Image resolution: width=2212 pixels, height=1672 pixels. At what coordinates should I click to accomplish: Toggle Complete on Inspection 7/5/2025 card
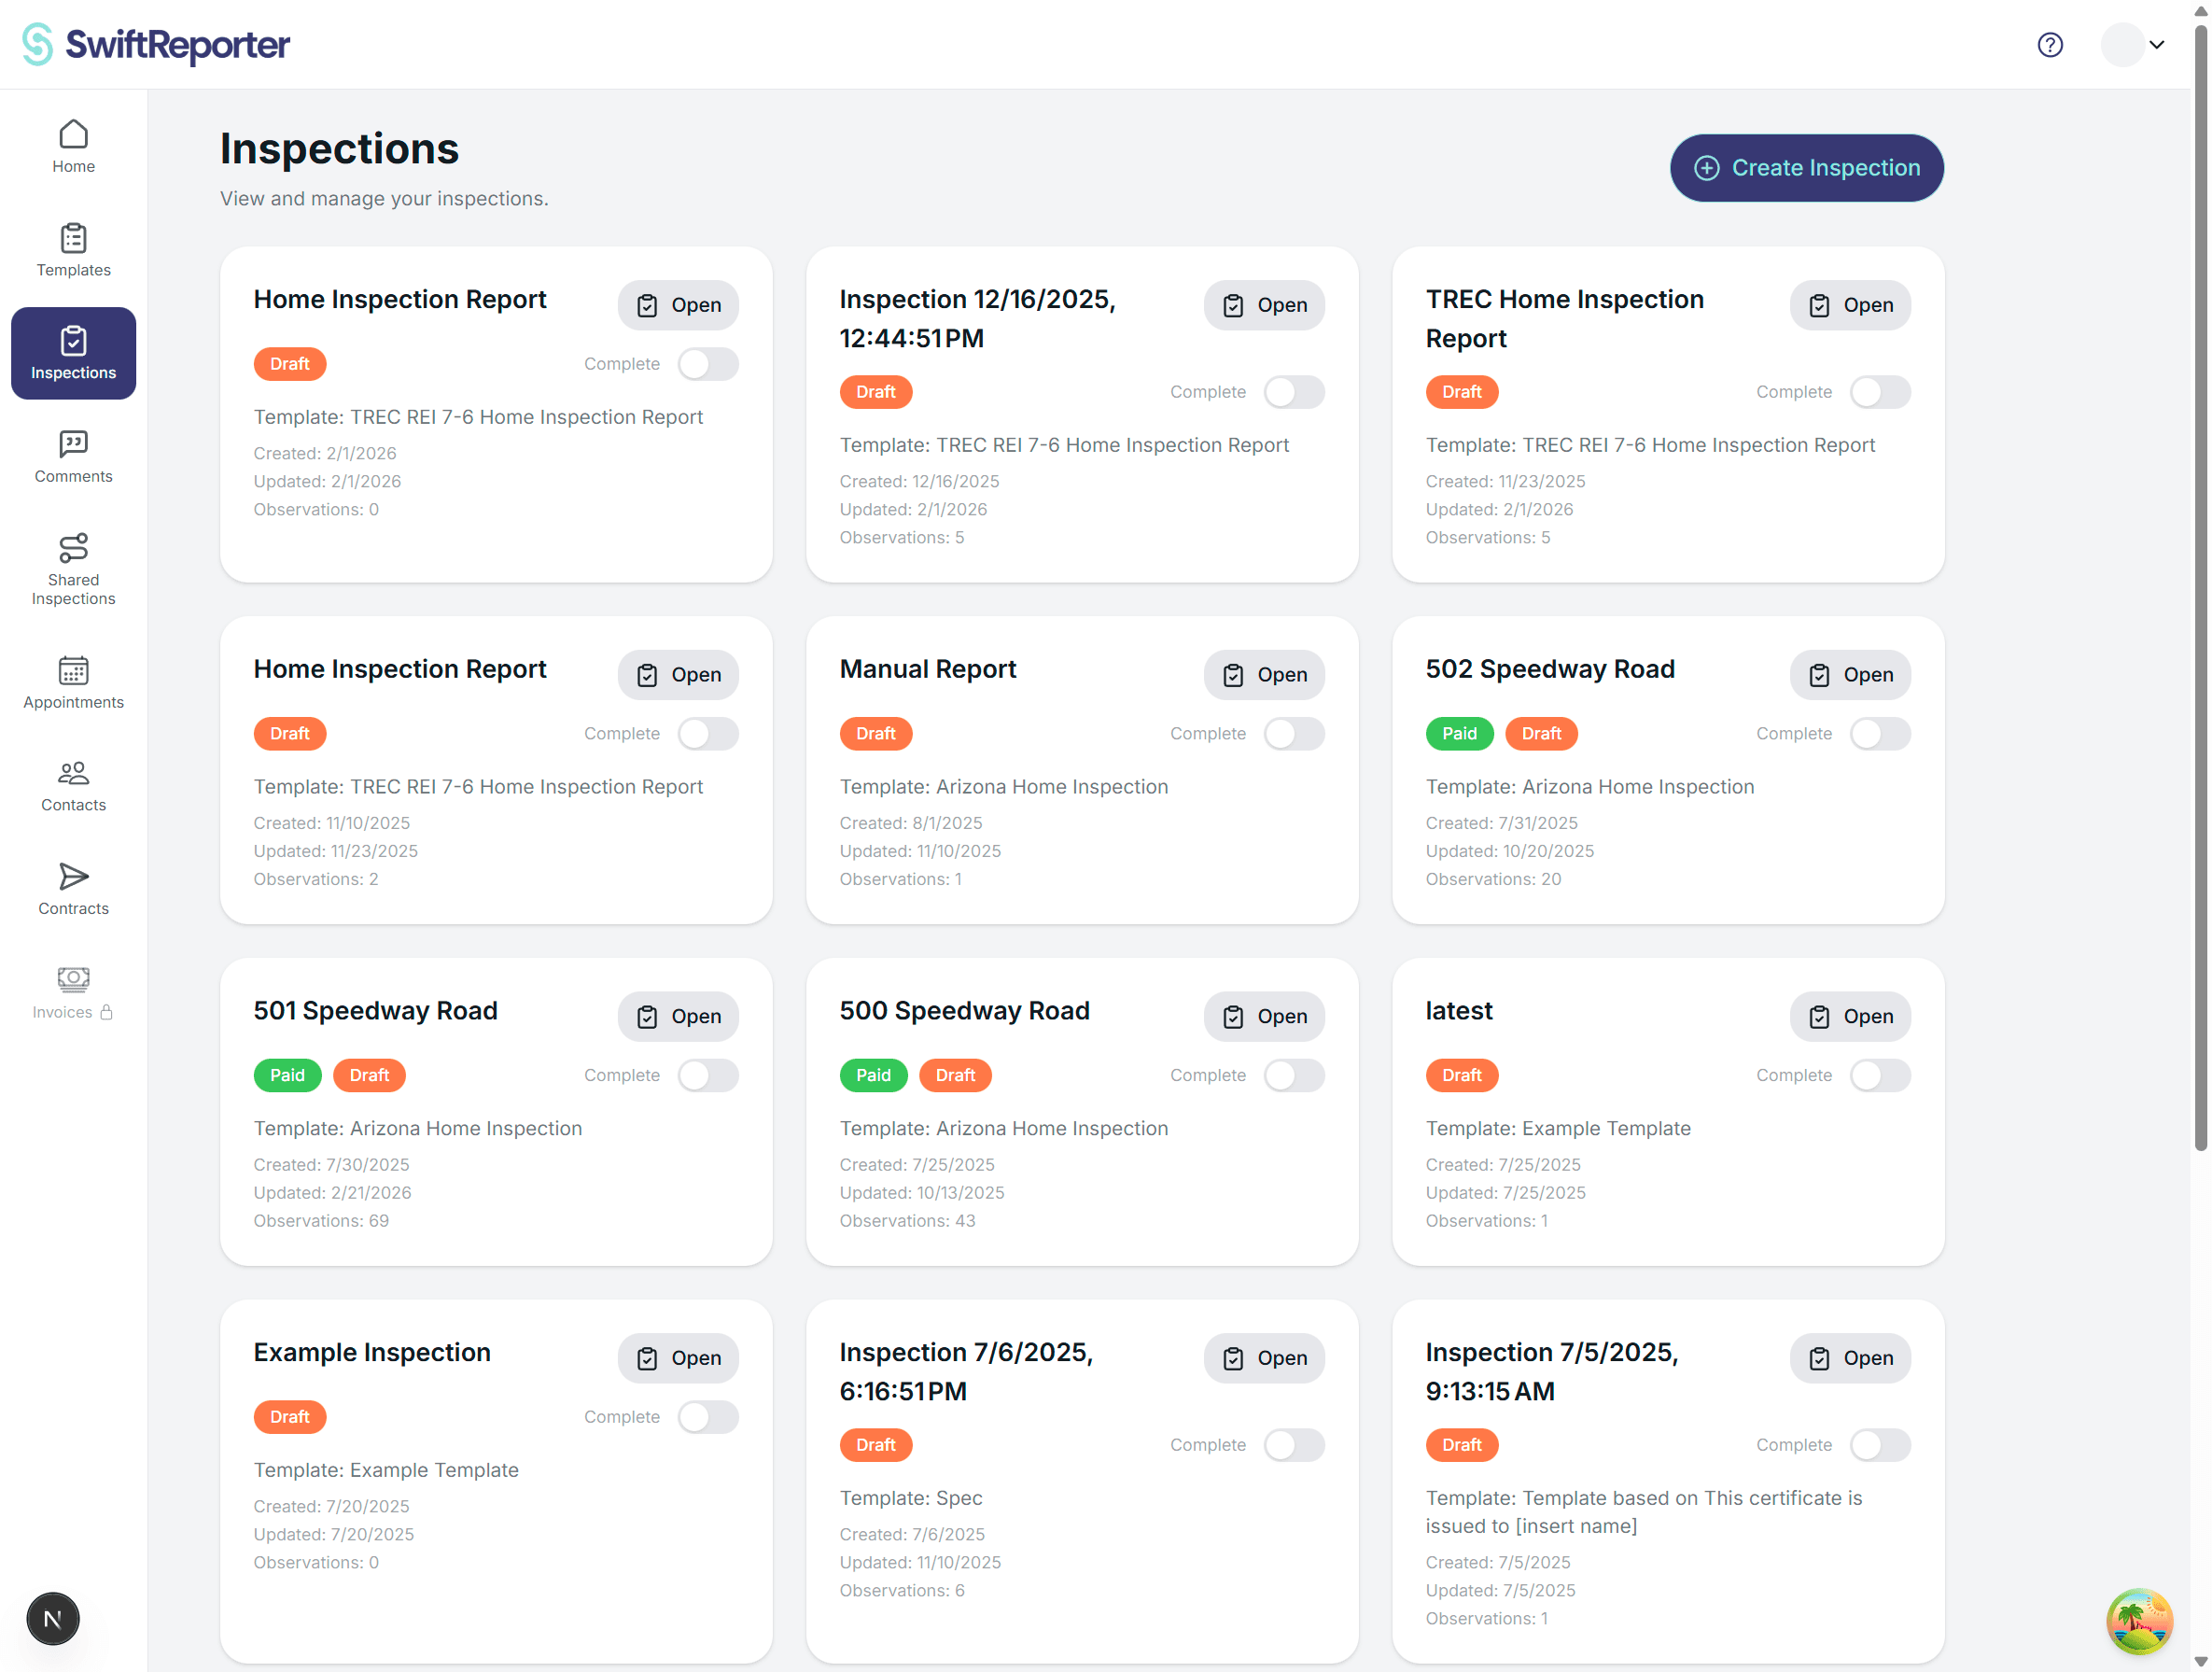click(1880, 1445)
